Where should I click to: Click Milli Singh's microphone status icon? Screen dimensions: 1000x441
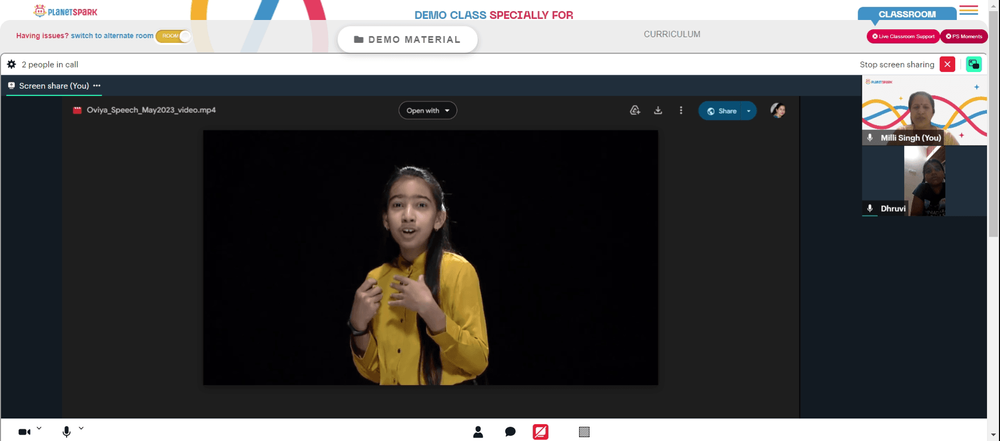point(870,138)
